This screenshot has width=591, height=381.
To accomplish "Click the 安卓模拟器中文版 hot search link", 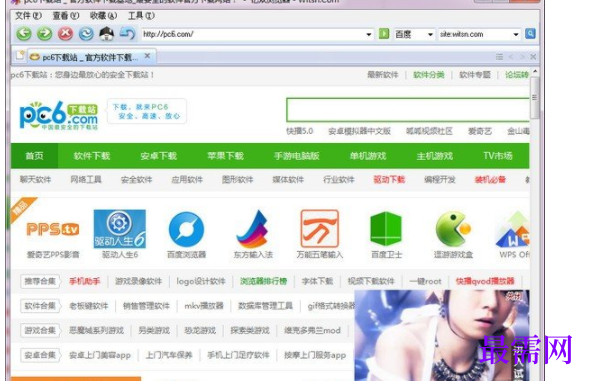I will coord(359,131).
